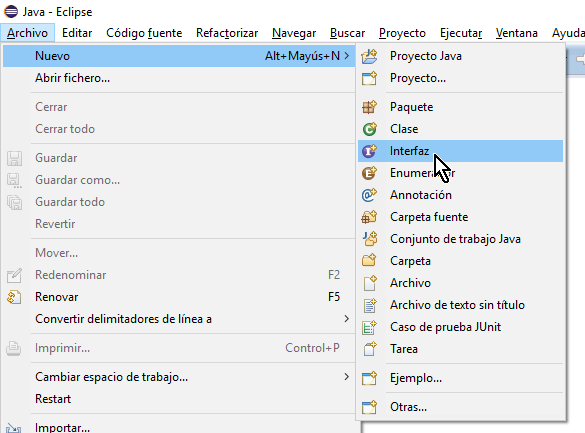The image size is (585, 433).
Task: Select Proyecto... in Nuevo submenu
Action: (x=460, y=78)
